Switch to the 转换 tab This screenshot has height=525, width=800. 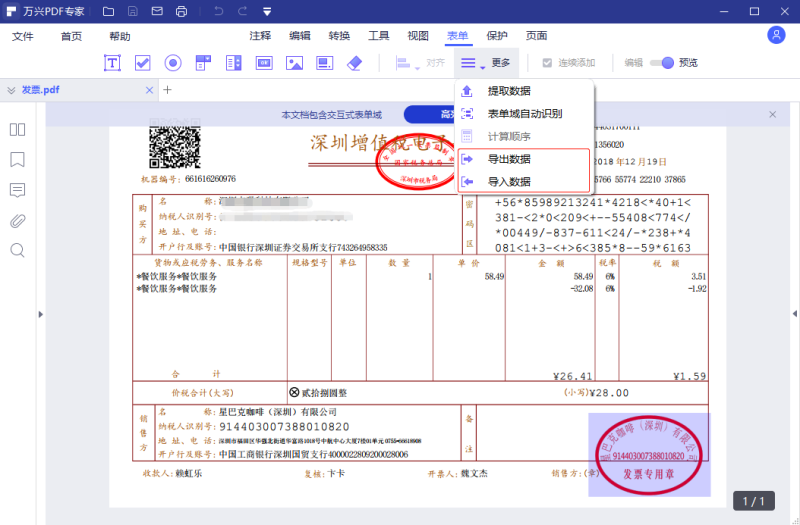pos(339,36)
